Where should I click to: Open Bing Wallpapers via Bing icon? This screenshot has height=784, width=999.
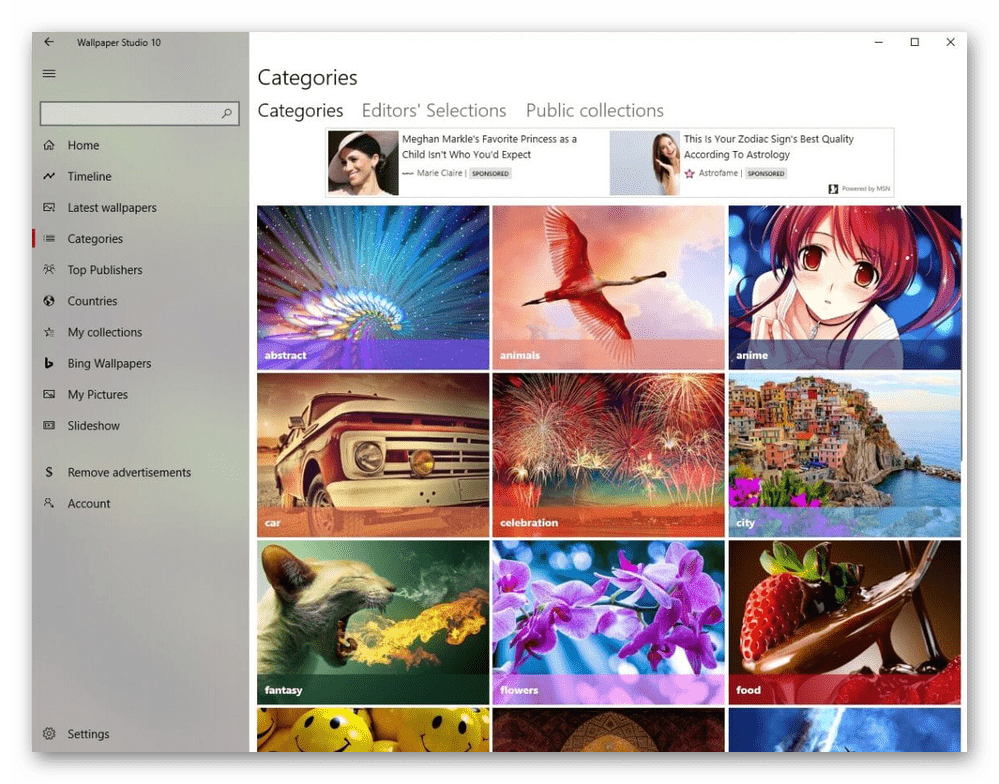pyautogui.click(x=49, y=364)
